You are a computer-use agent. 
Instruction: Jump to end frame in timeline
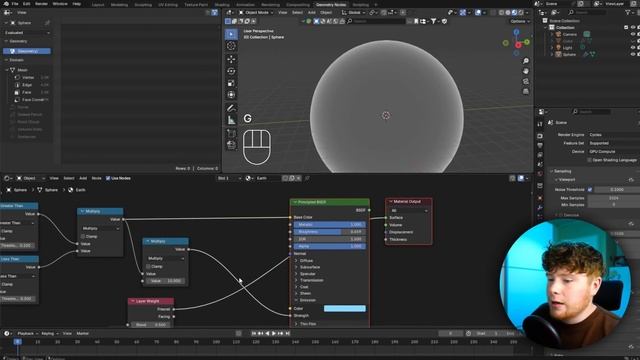288,333
